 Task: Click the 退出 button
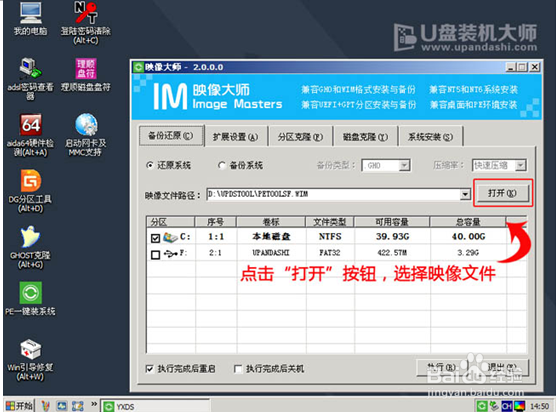tap(501, 368)
